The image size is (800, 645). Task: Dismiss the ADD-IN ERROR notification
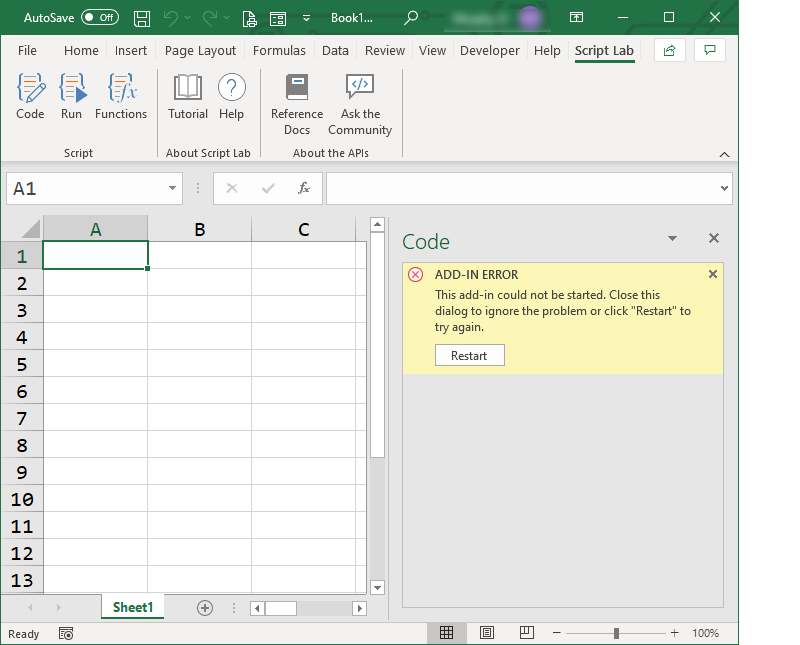tap(712, 273)
